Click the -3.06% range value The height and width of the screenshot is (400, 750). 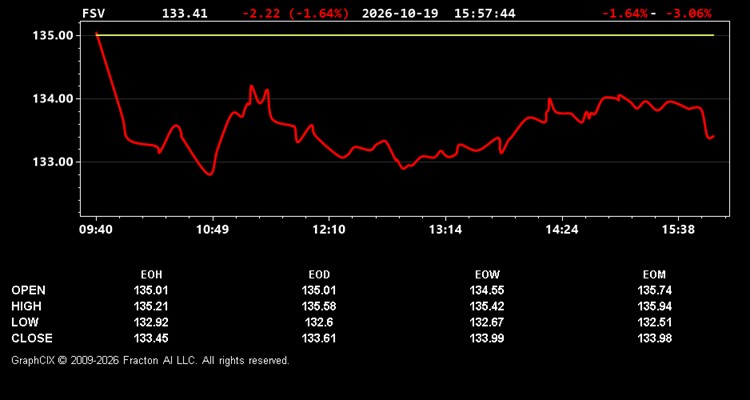point(689,13)
